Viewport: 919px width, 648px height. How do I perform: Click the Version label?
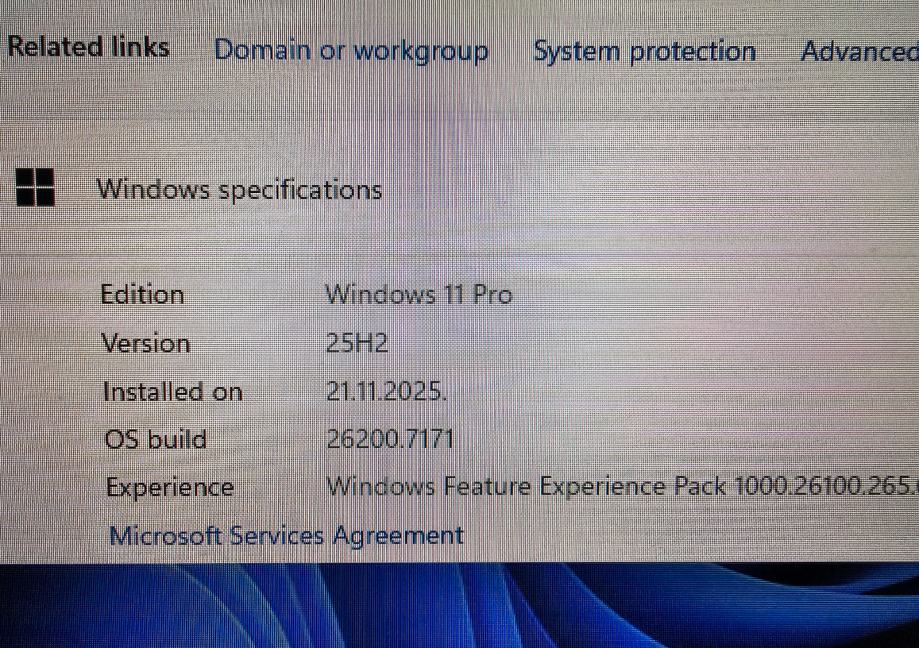point(146,343)
